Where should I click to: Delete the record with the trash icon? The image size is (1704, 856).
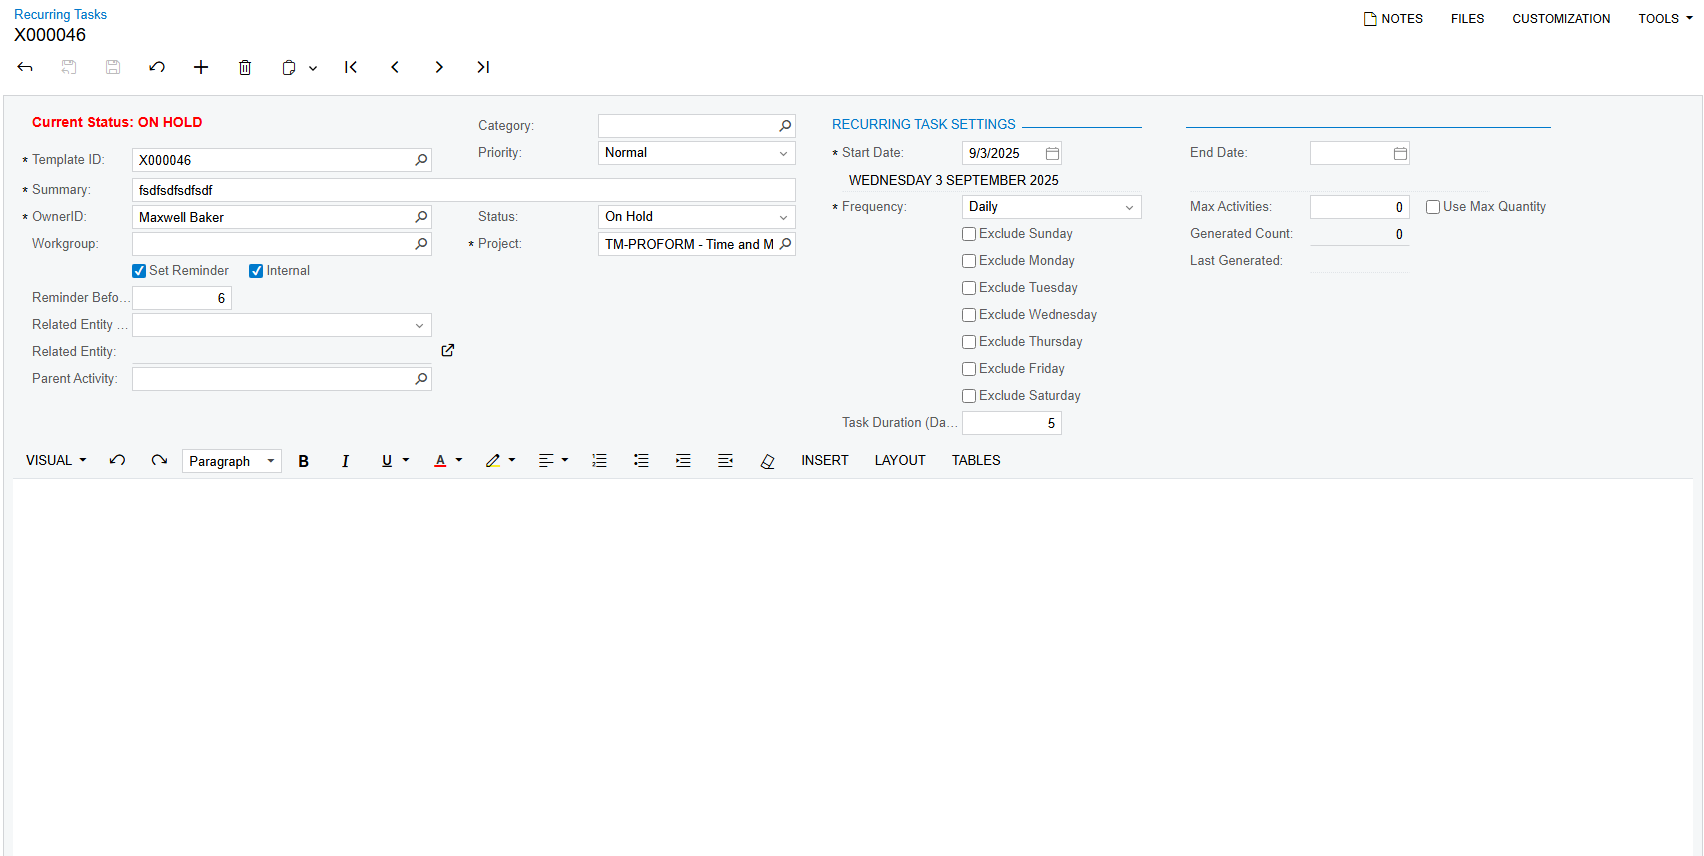pyautogui.click(x=245, y=67)
